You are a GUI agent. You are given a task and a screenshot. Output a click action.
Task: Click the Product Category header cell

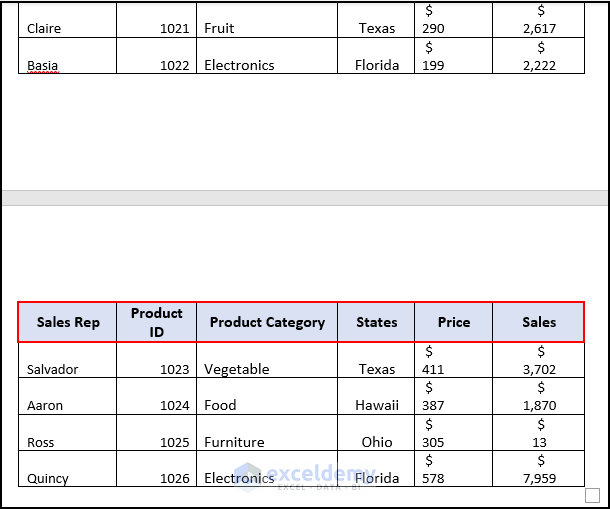267,322
